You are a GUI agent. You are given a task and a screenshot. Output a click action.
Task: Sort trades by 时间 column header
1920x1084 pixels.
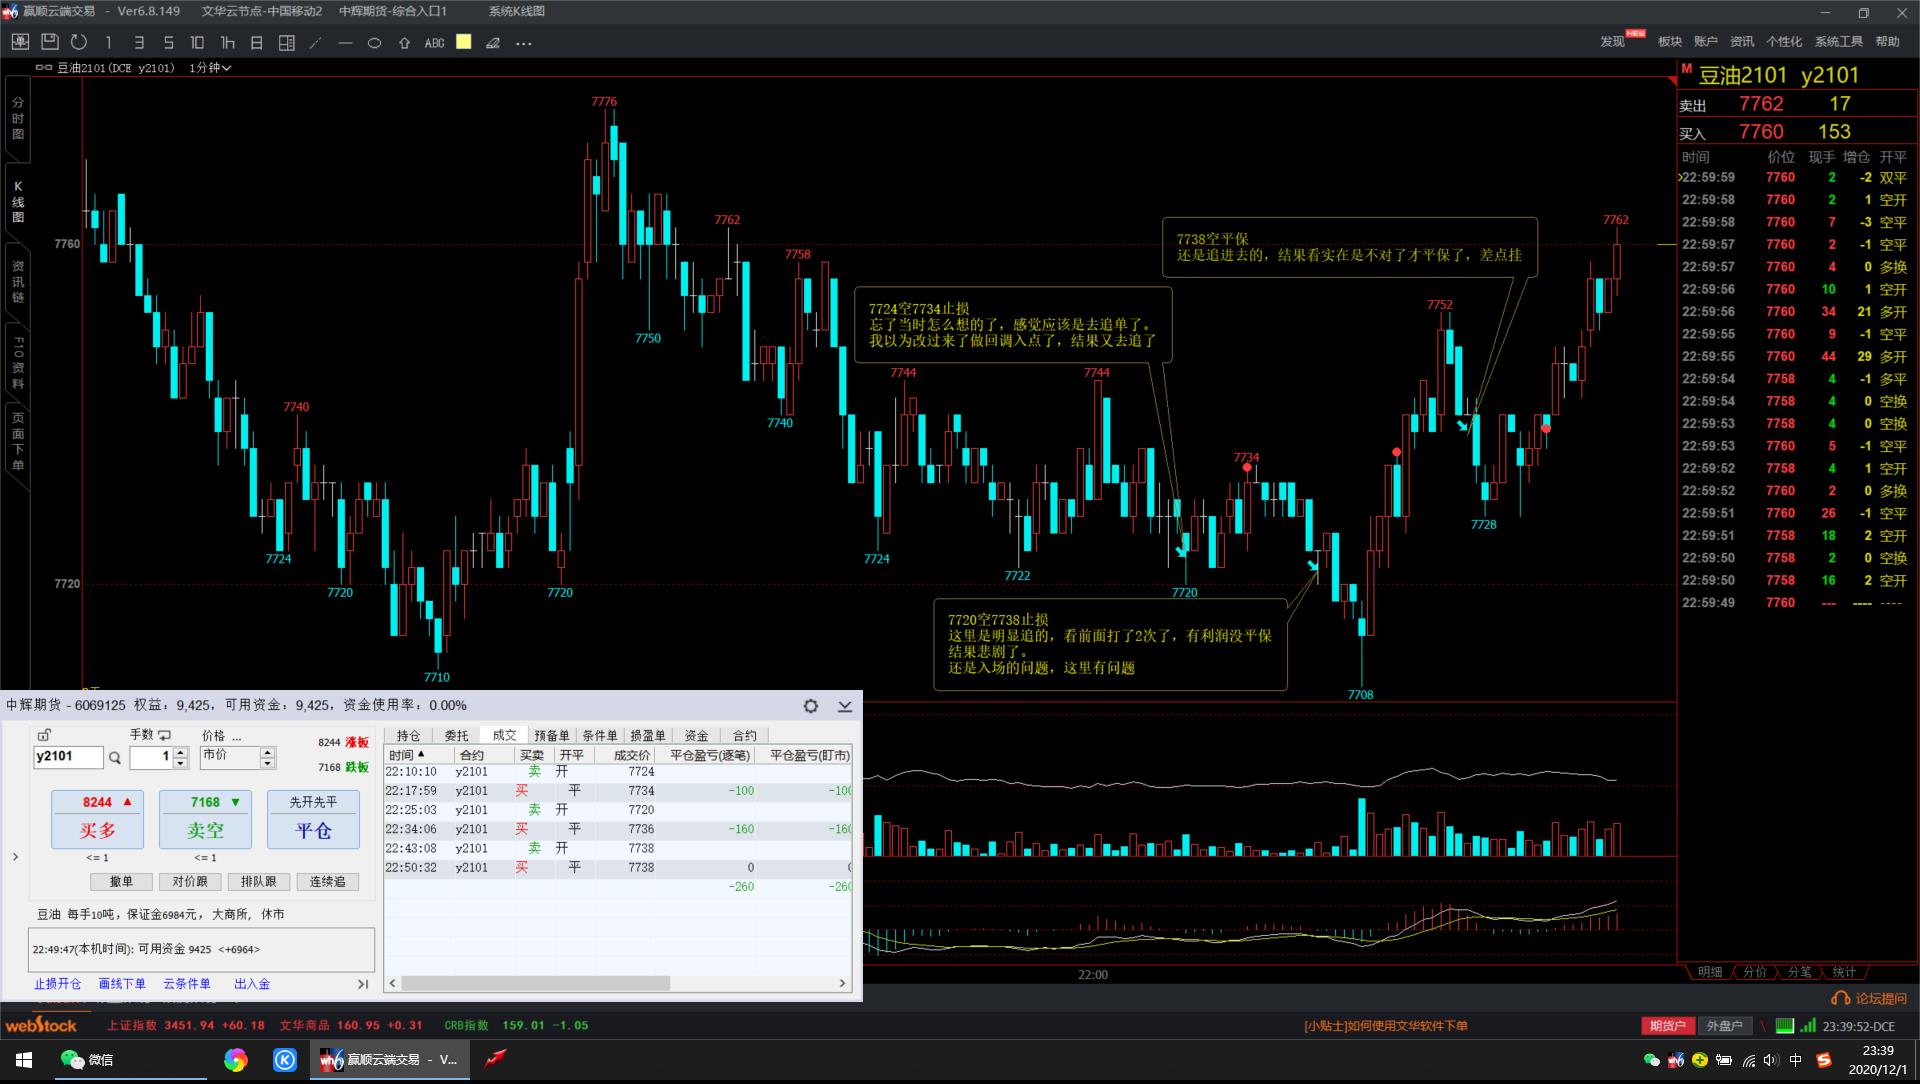(419, 755)
